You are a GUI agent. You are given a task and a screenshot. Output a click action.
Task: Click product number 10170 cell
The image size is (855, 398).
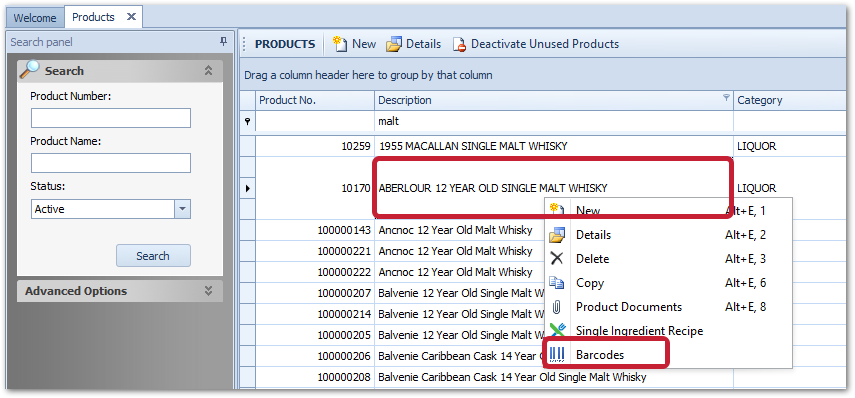pos(315,188)
